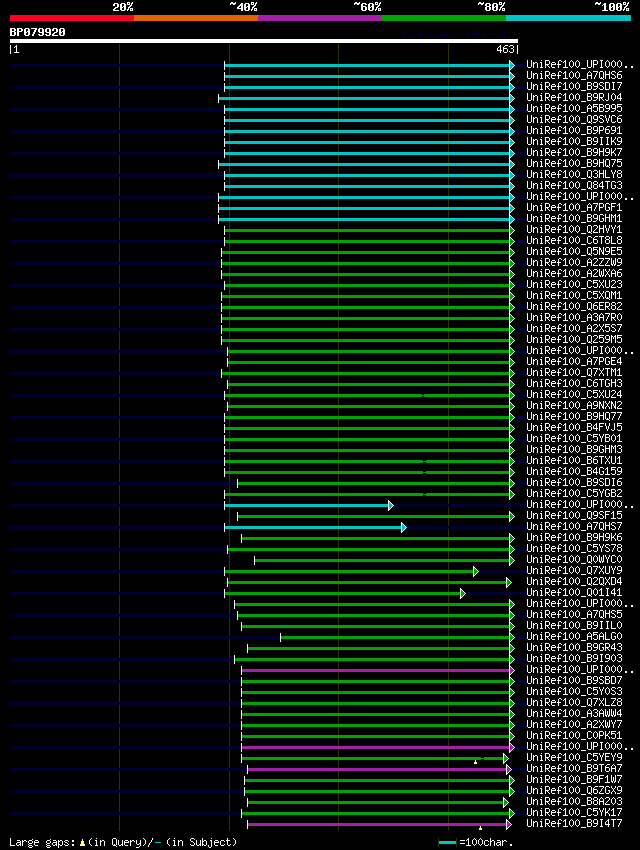This screenshot has width=640, height=850.
Task: Click the green UniRef100_A5ALG0 alignment bar
Action: click(397, 638)
